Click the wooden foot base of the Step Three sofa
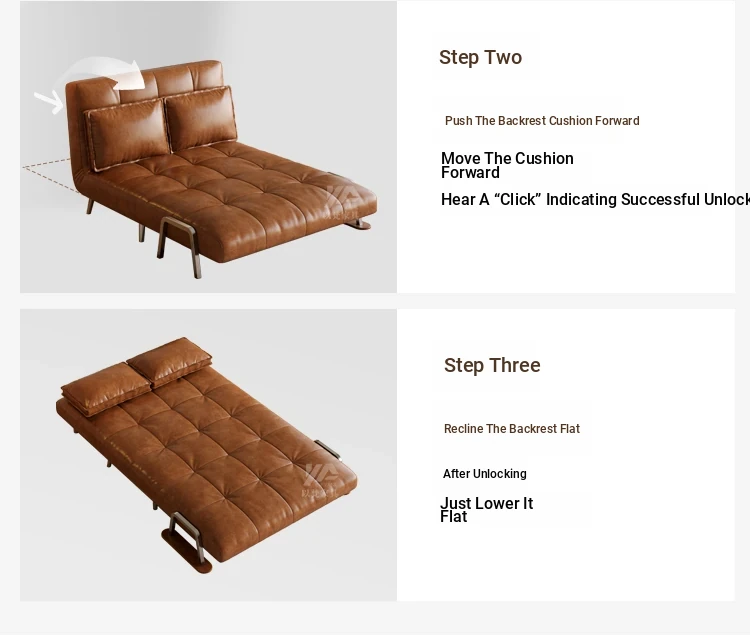 (x=186, y=551)
